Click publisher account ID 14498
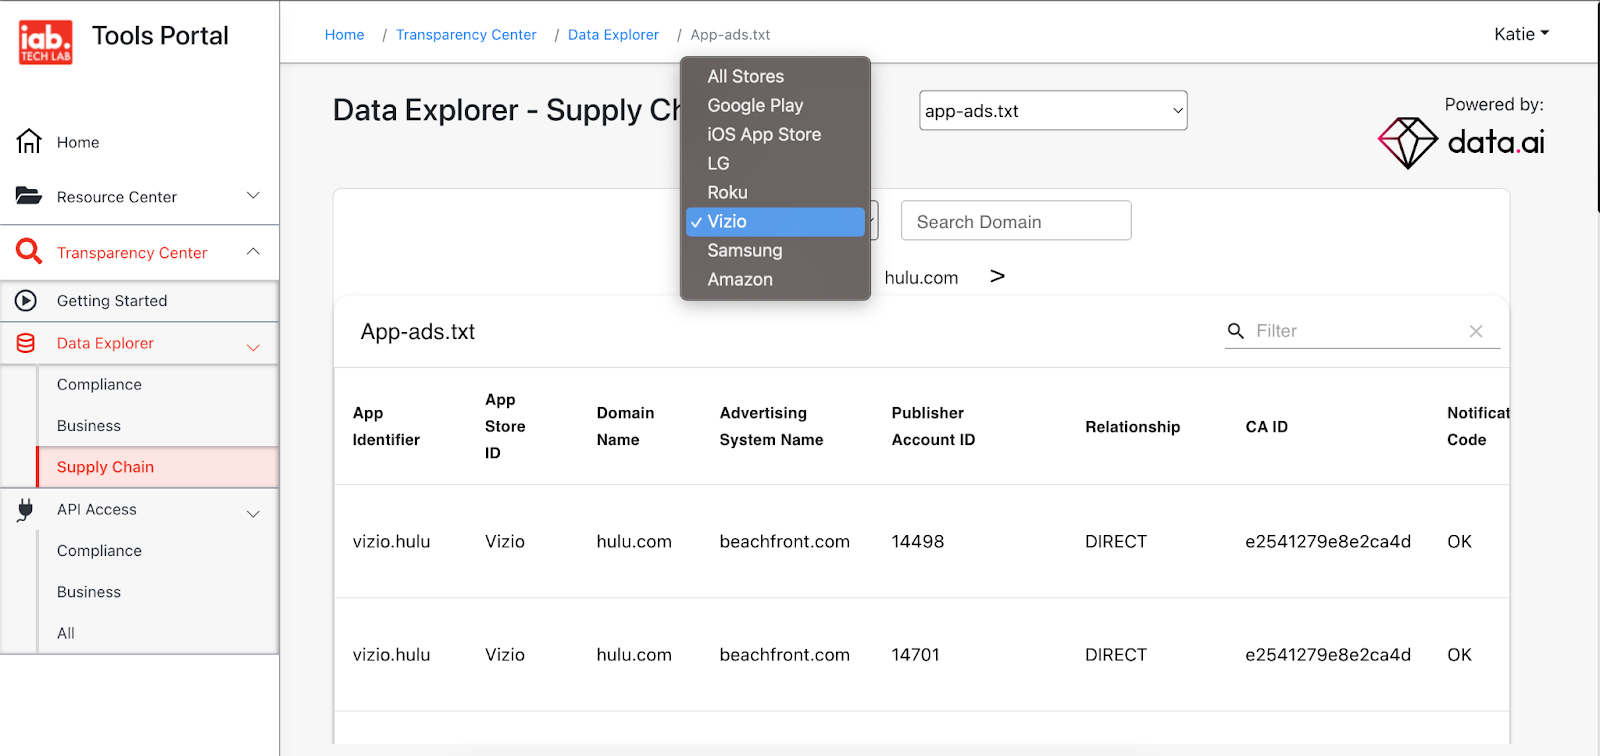The image size is (1600, 756). [917, 541]
